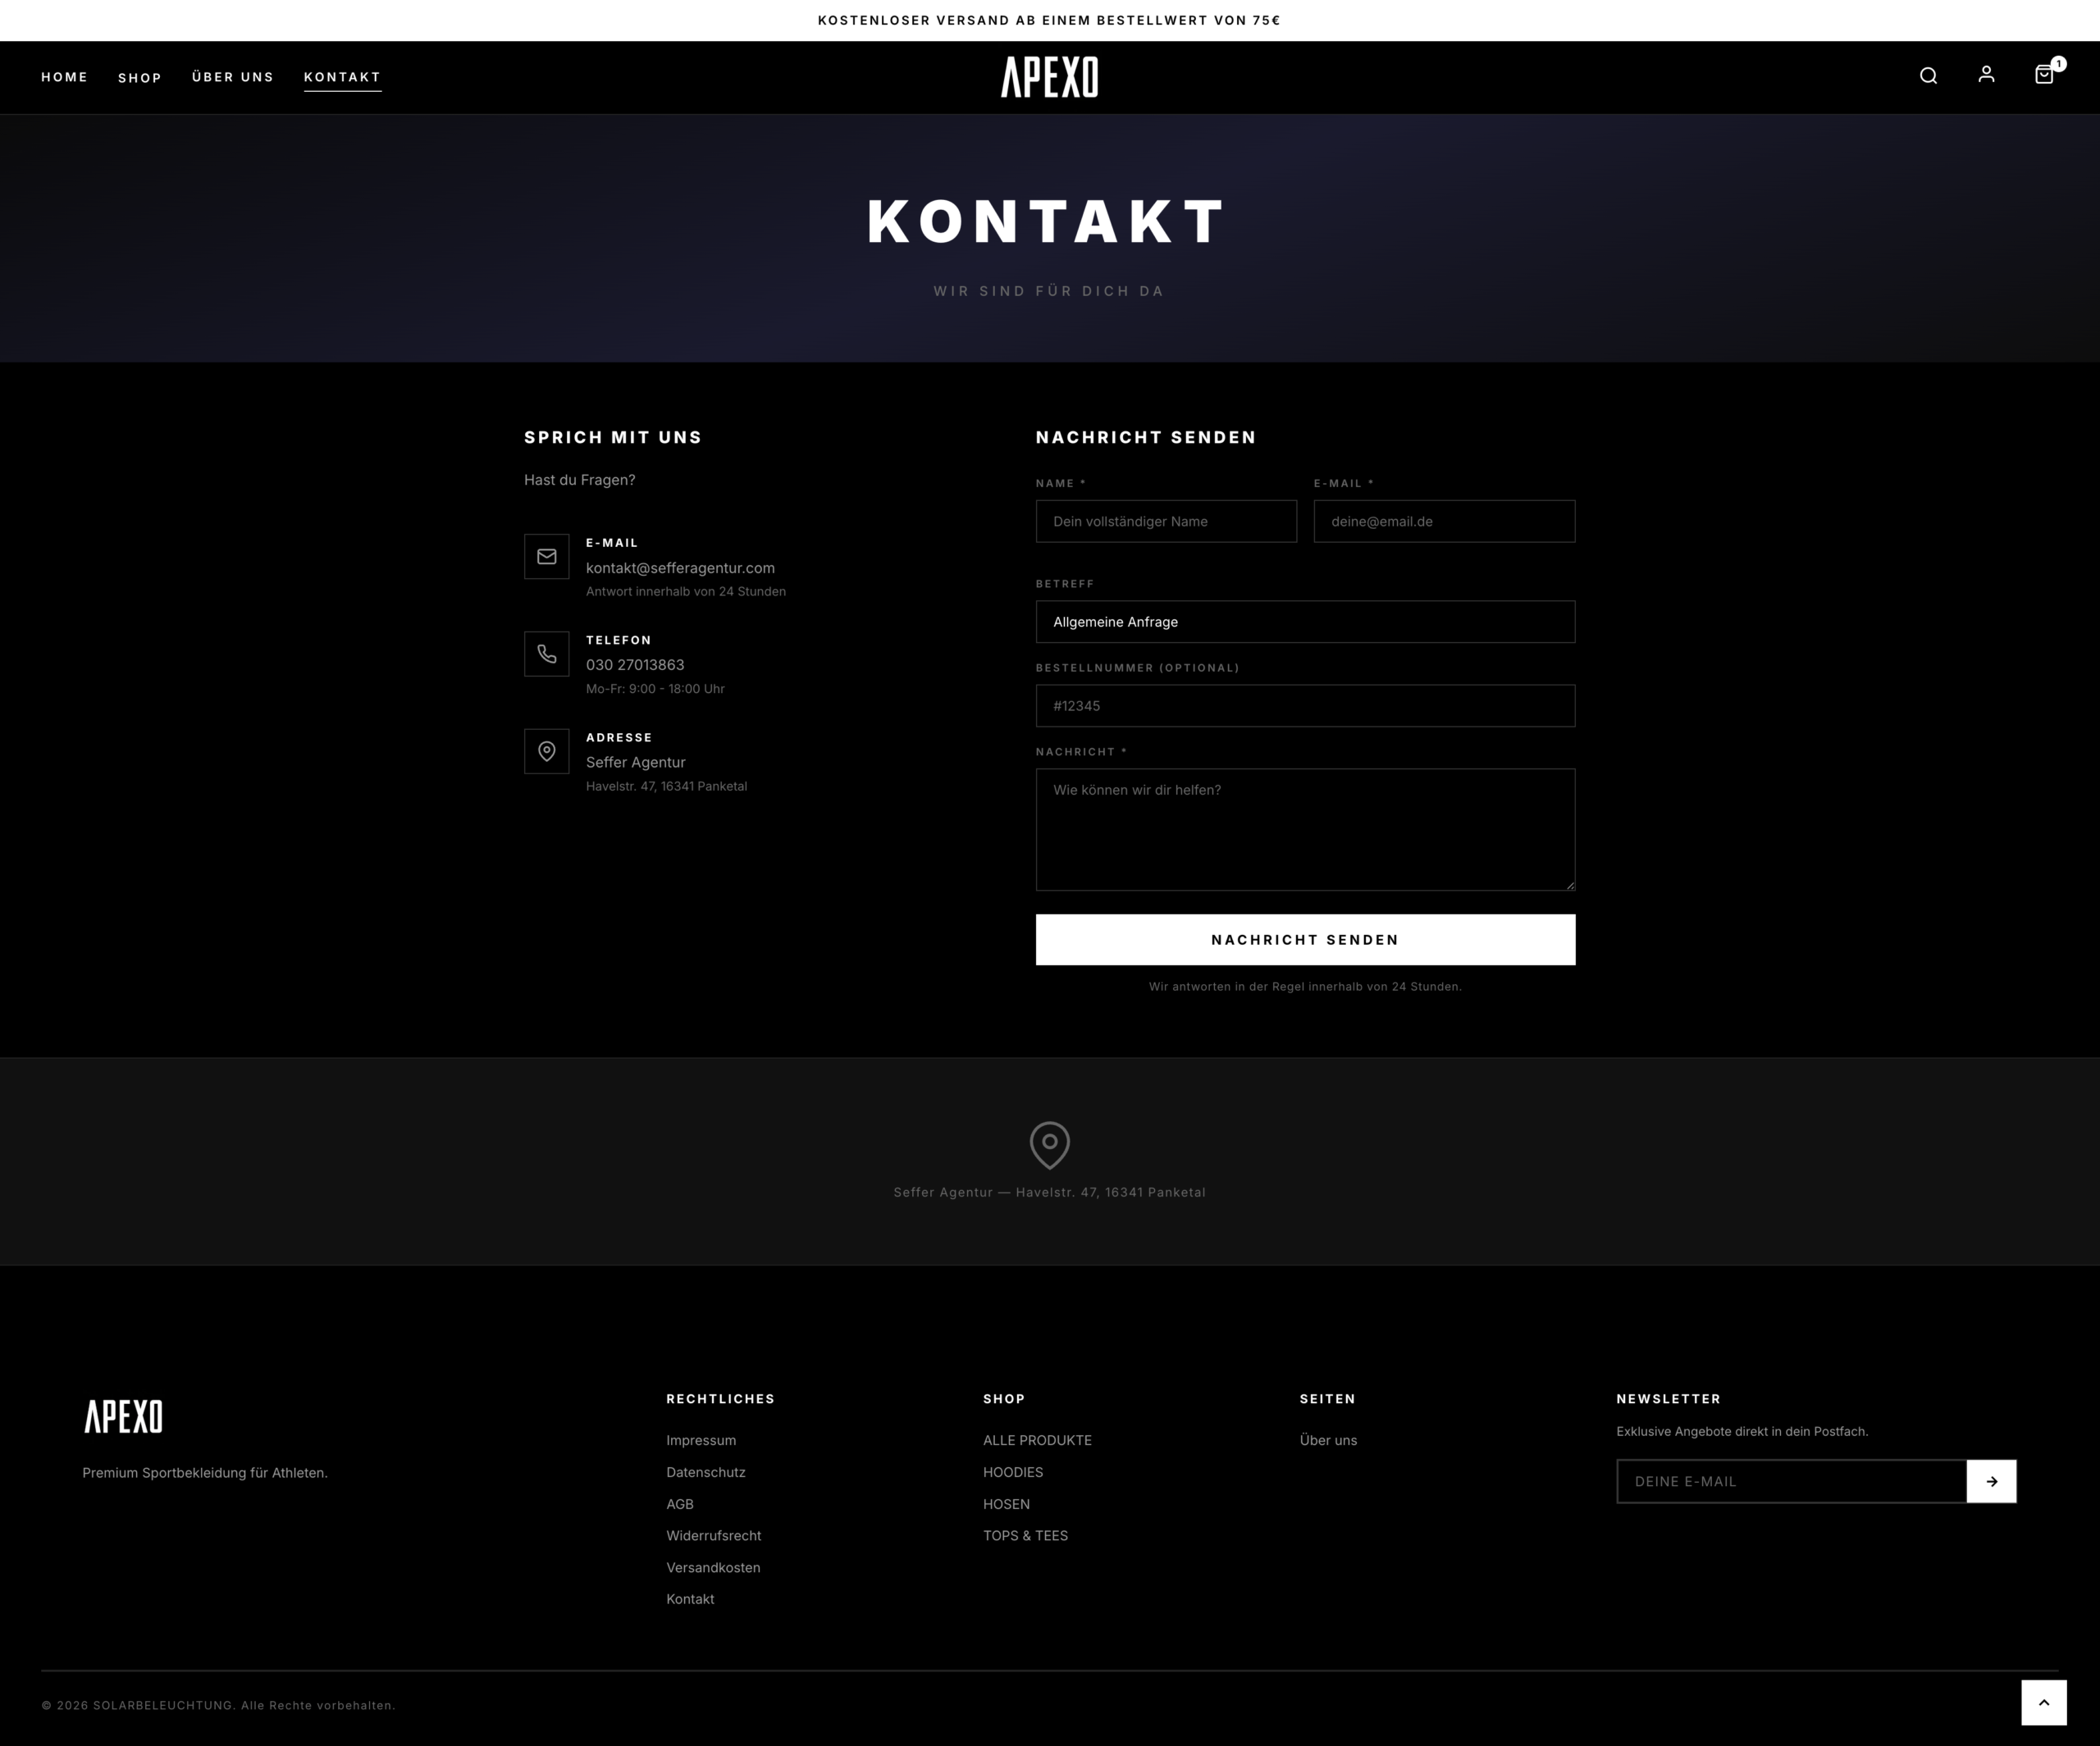2100x1746 pixels.
Task: Click 'Antwort innerhalb von 24 Stunden' text
Action: click(x=686, y=591)
